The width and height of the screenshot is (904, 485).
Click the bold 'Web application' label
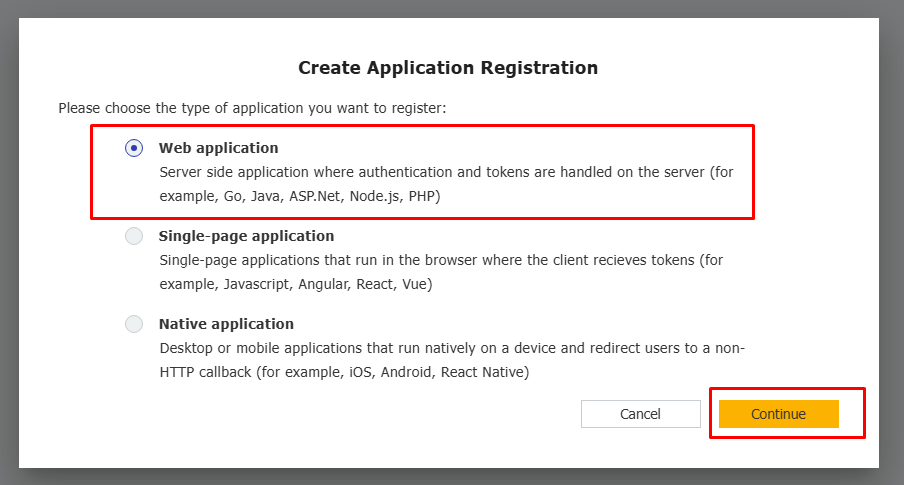[218, 148]
